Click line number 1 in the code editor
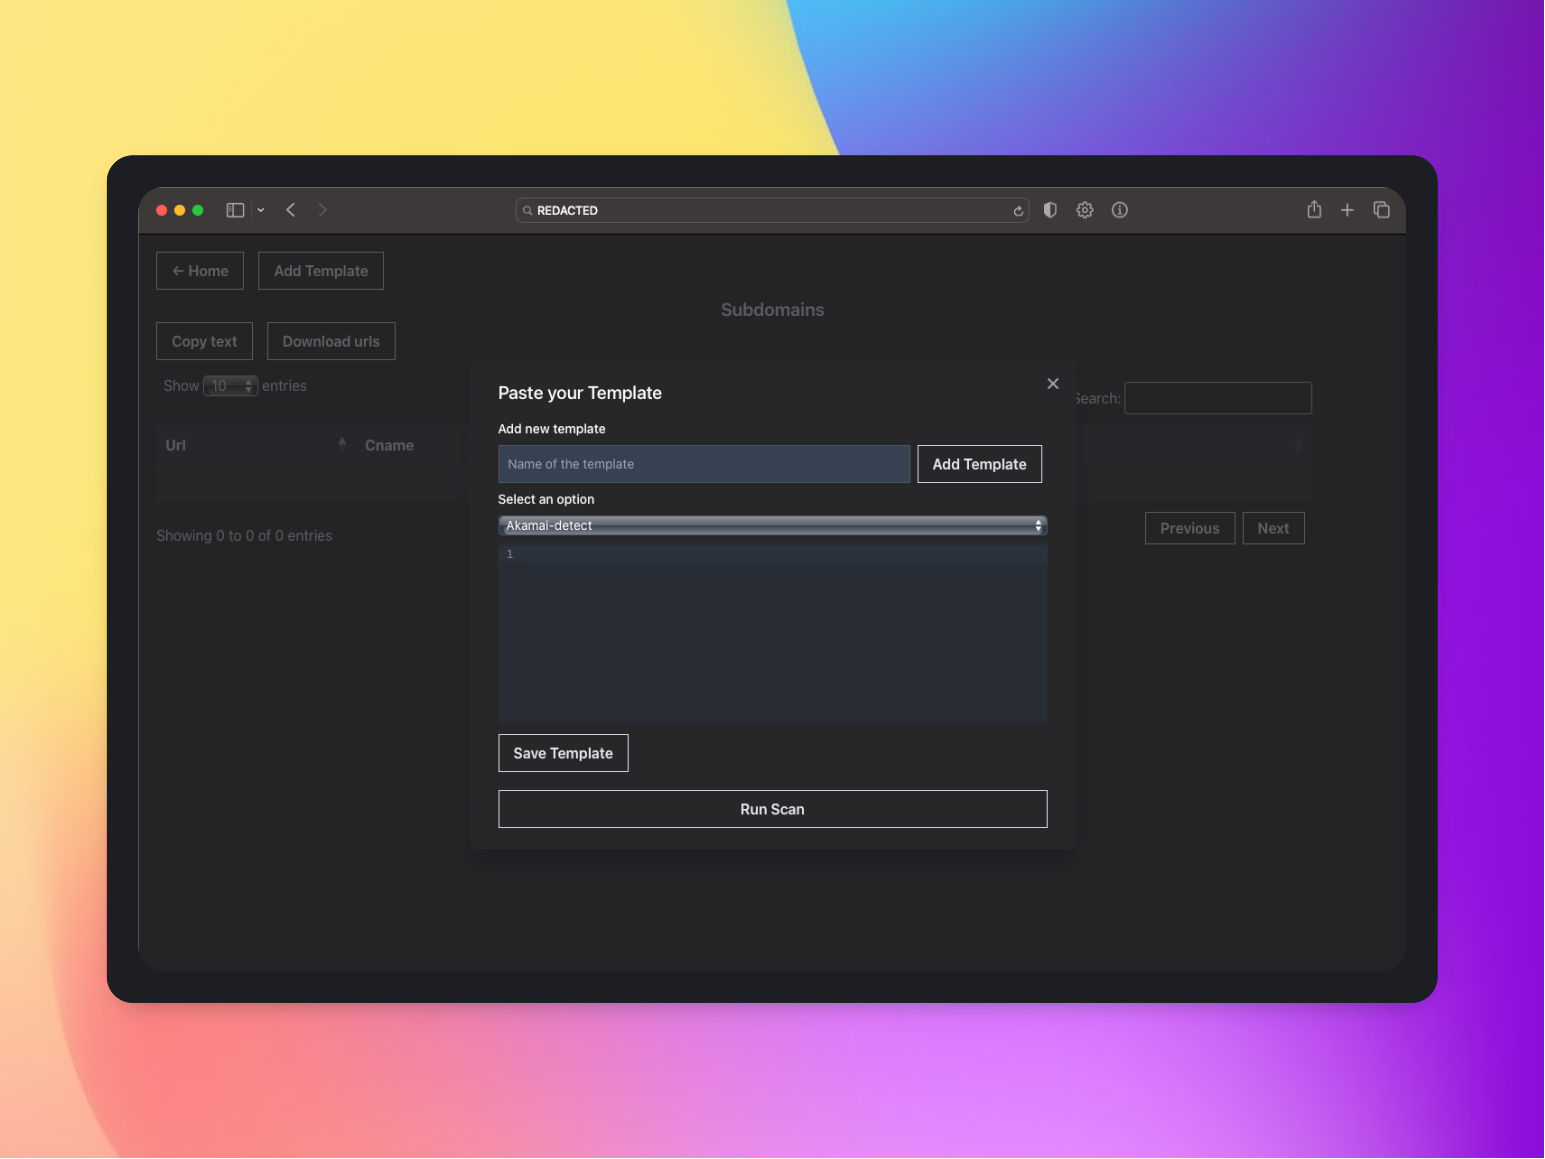1545x1159 pixels. (510, 554)
